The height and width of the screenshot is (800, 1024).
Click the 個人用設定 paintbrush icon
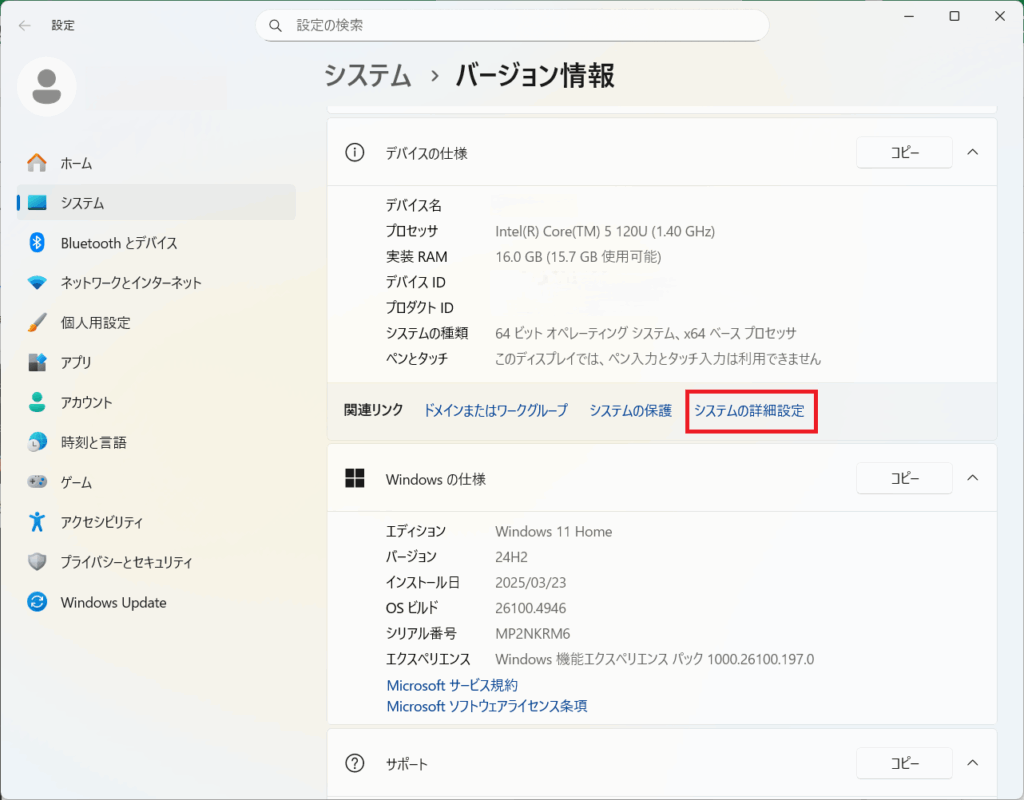[x=37, y=322]
